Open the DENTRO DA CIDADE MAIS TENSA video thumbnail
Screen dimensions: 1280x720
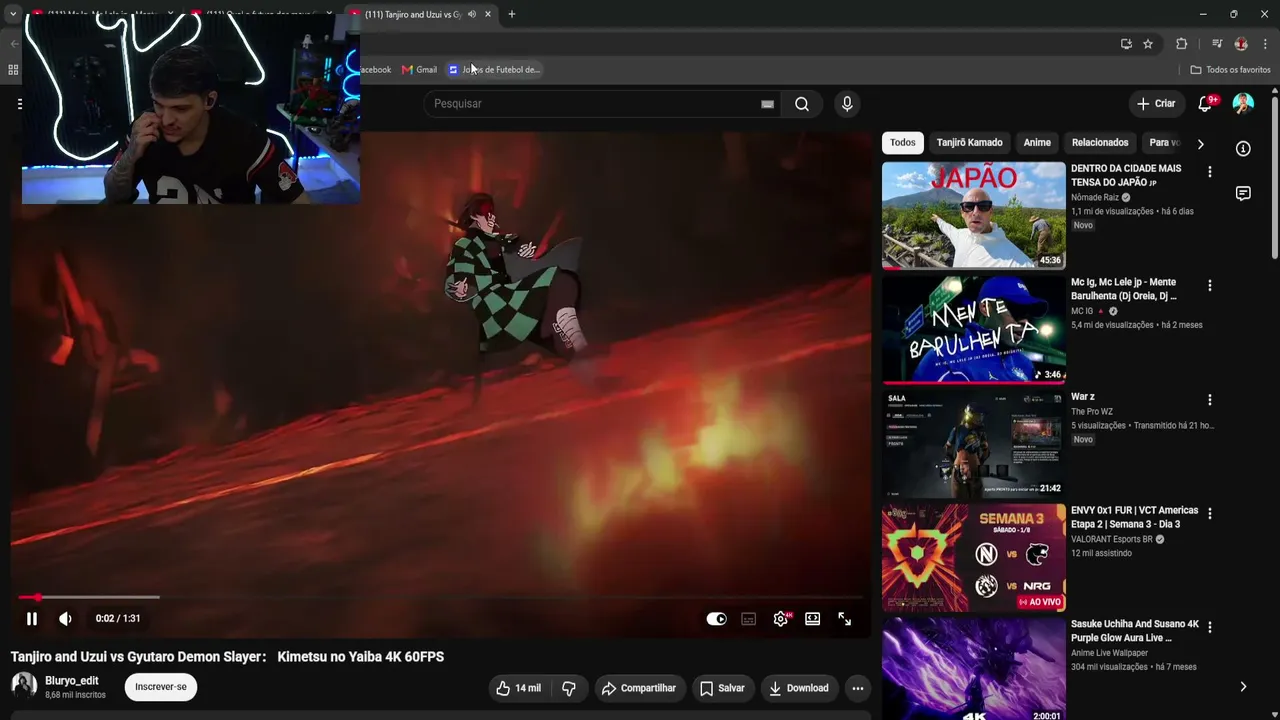click(974, 215)
